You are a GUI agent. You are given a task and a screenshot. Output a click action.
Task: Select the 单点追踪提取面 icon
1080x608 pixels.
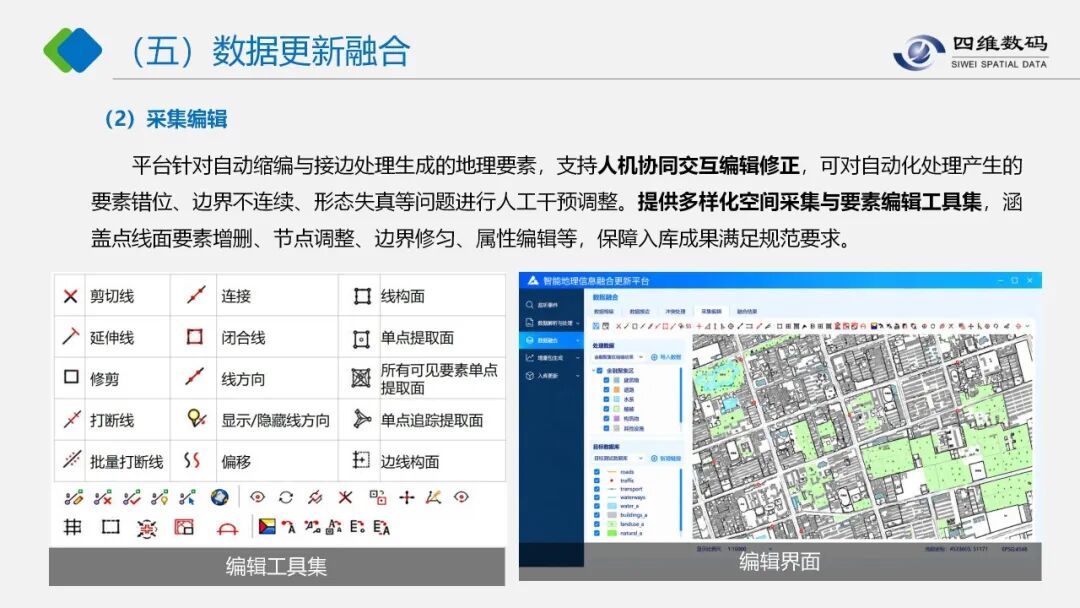362,419
